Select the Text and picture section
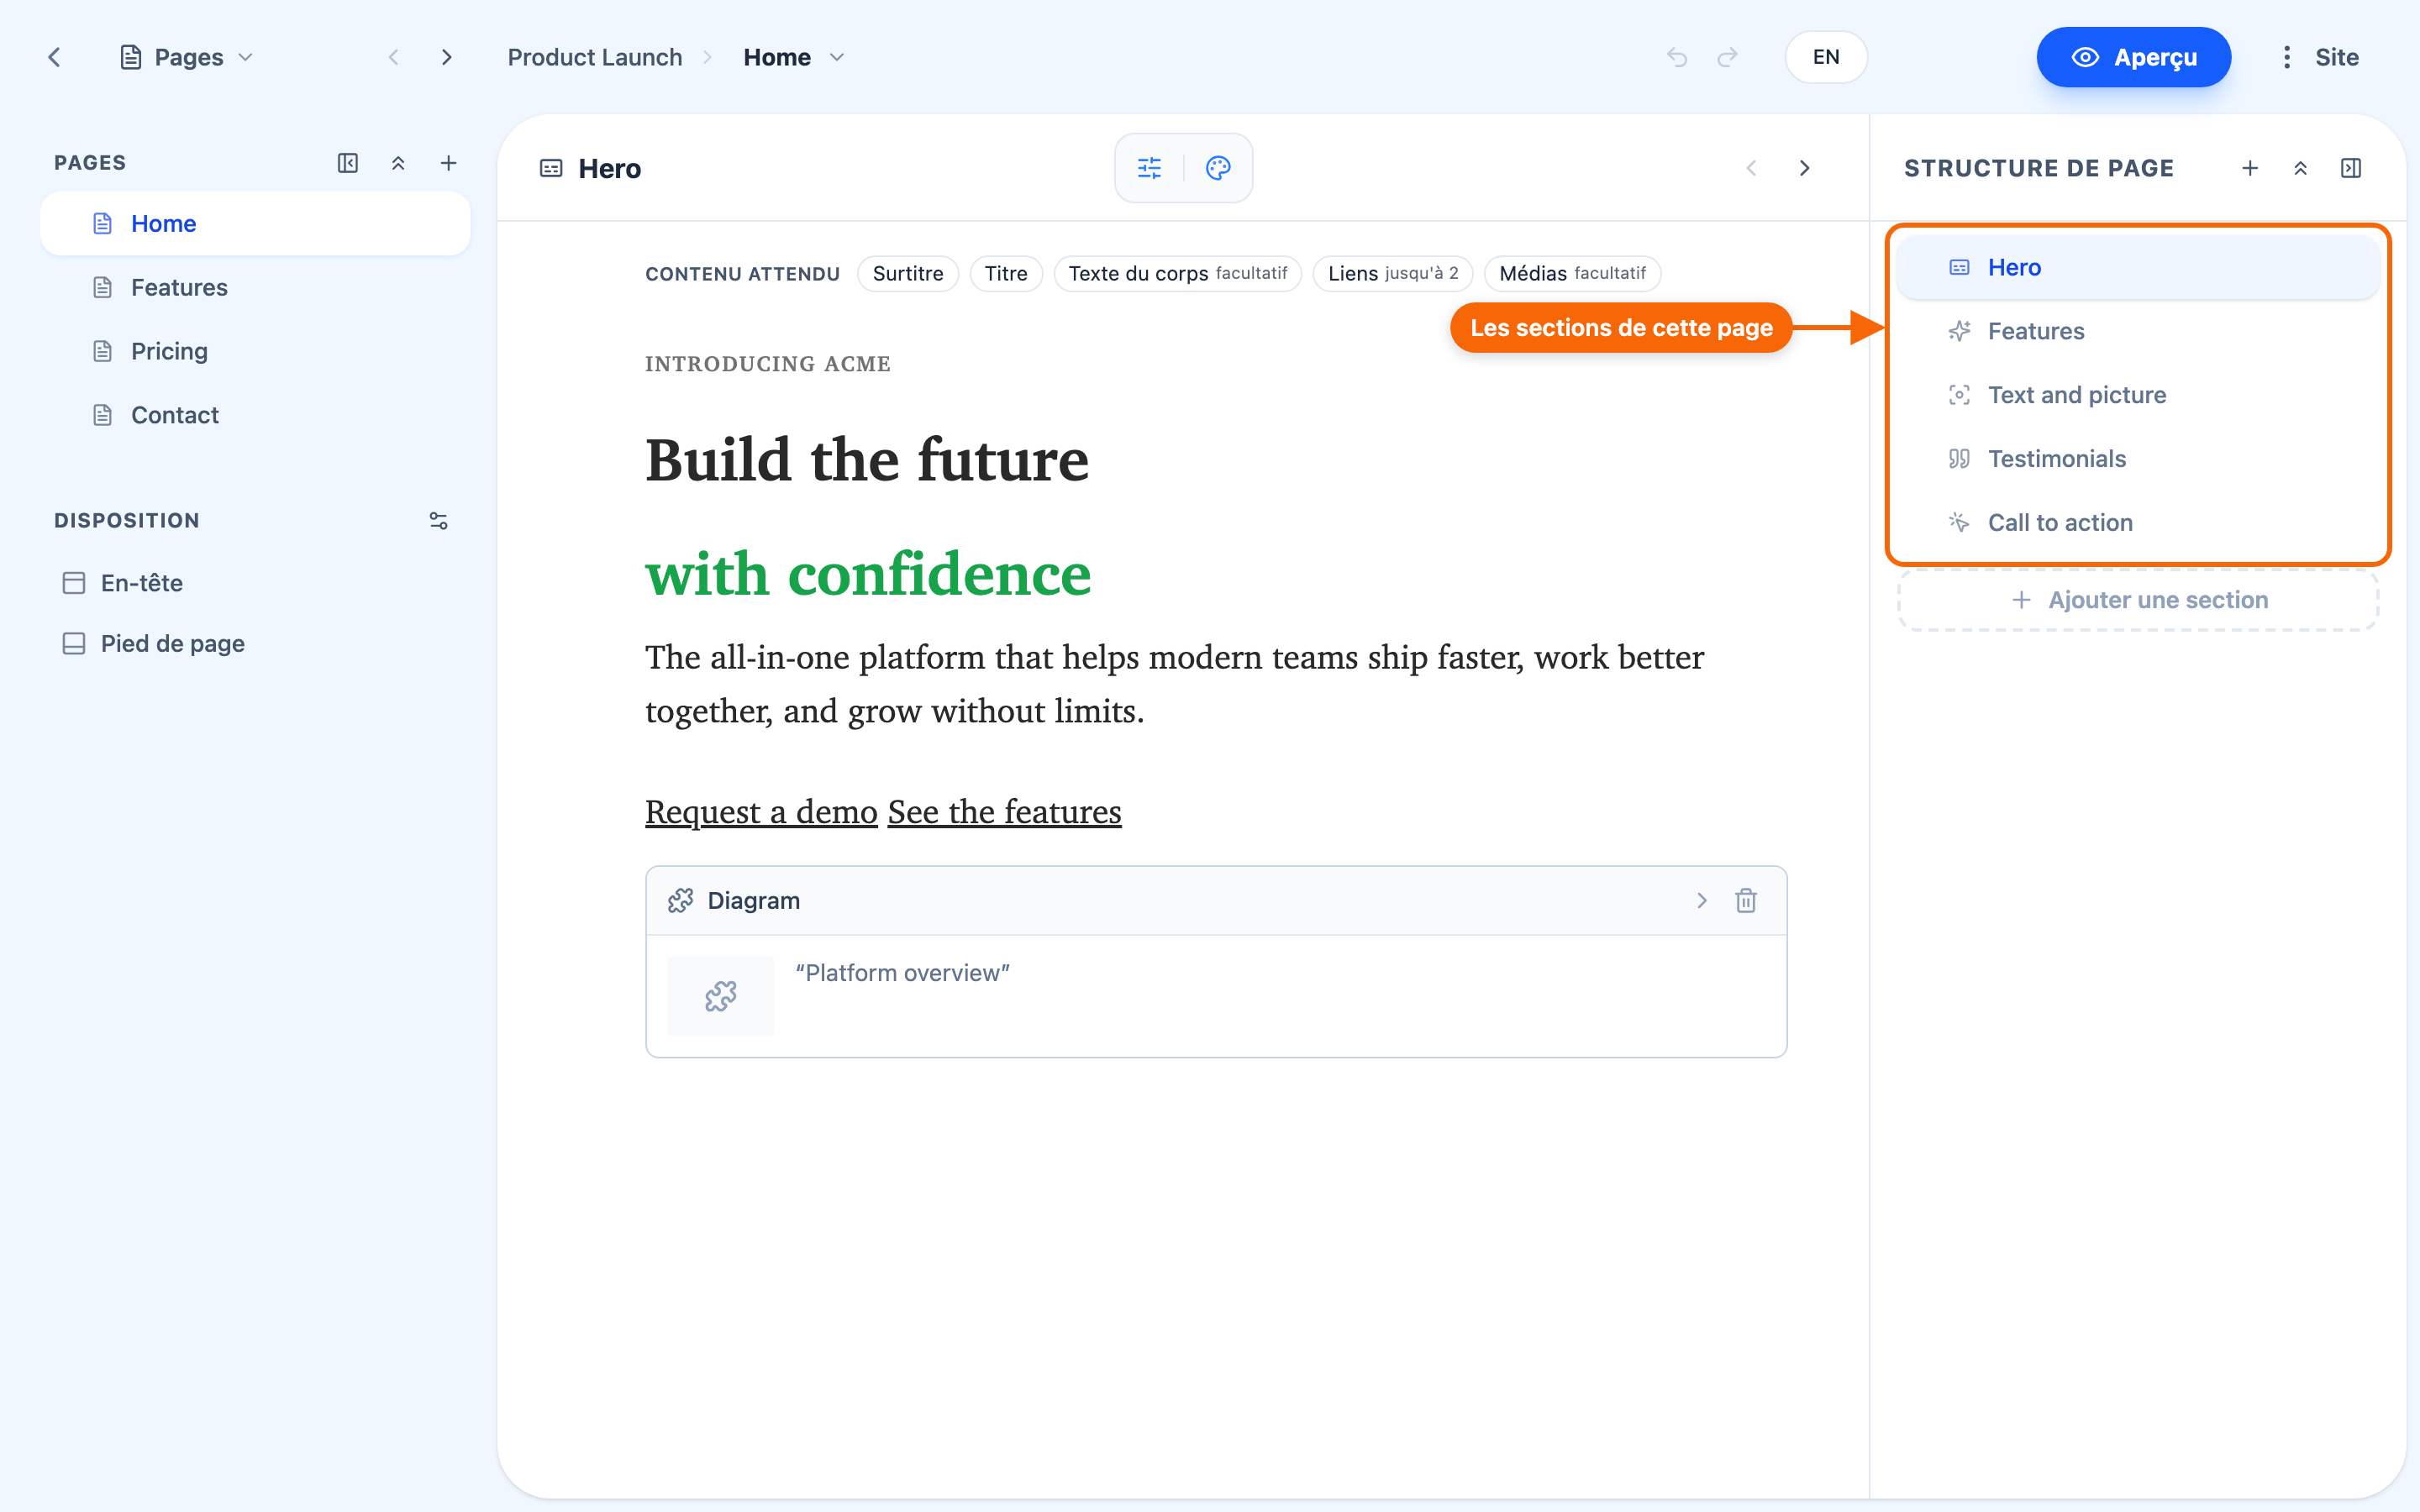The image size is (2420, 1512). tap(2138, 395)
